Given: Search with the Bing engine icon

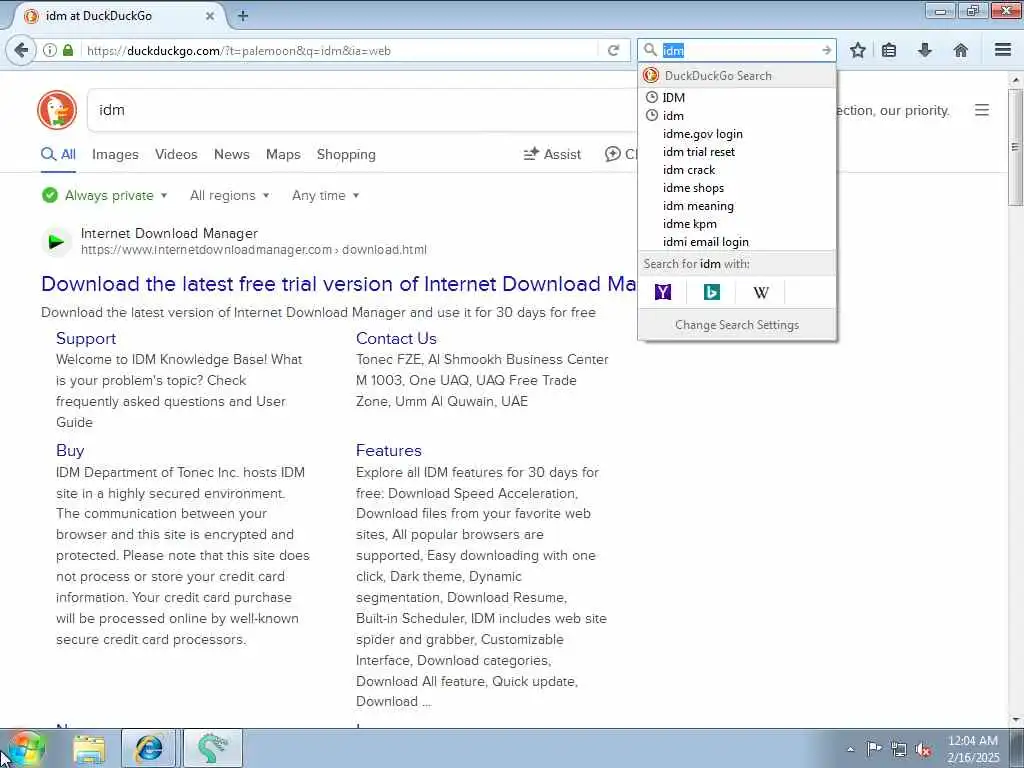Looking at the screenshot, I should (x=712, y=292).
